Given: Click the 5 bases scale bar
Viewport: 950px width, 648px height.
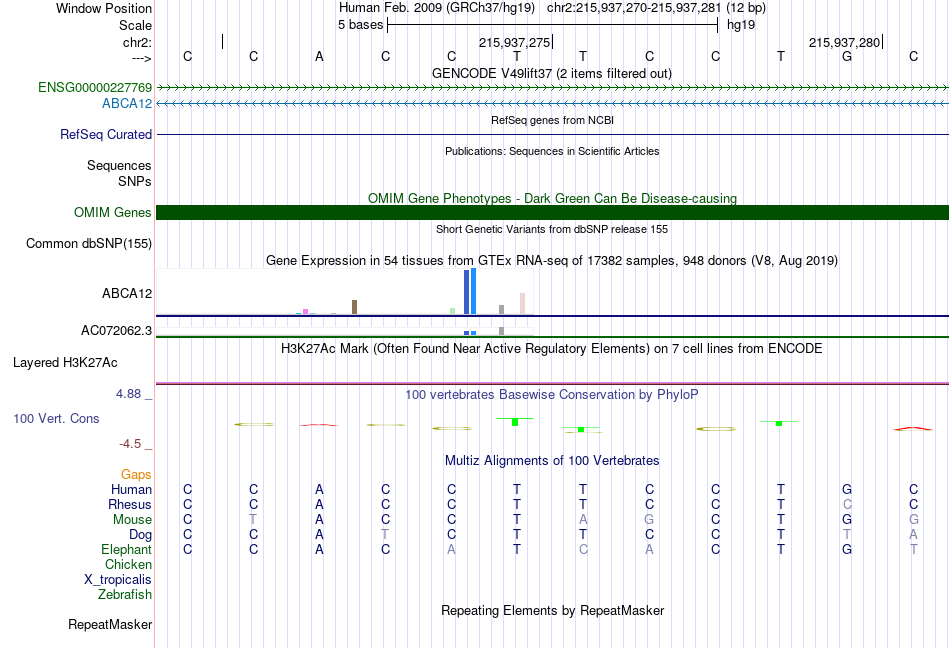Looking at the screenshot, I should pos(552,25).
